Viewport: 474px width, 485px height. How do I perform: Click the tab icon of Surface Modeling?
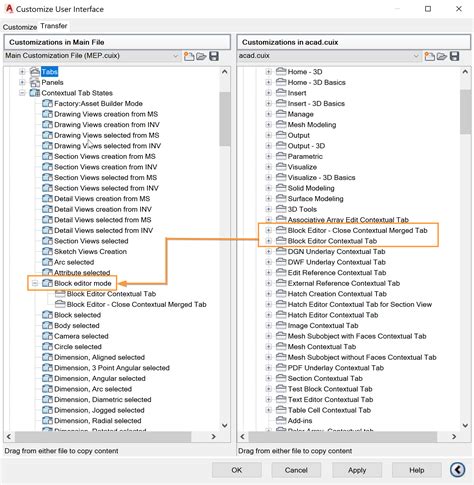click(x=281, y=198)
